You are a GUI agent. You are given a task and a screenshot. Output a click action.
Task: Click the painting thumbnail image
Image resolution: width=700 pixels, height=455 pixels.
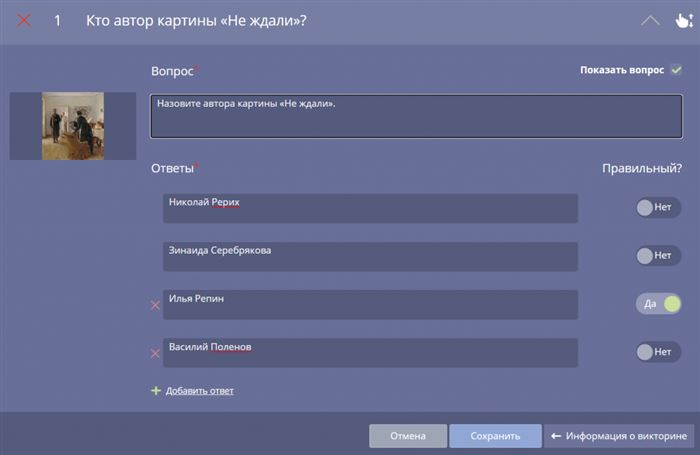tap(73, 126)
